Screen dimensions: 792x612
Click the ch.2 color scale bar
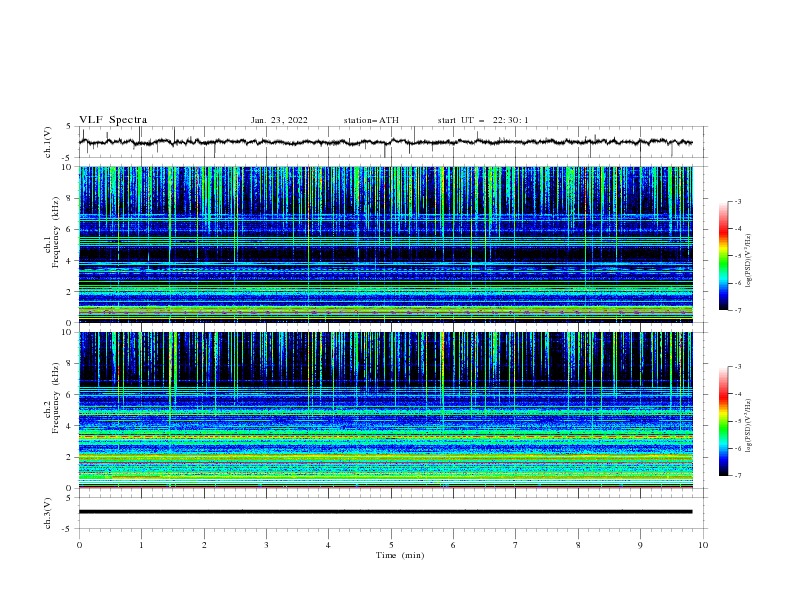[x=723, y=421]
